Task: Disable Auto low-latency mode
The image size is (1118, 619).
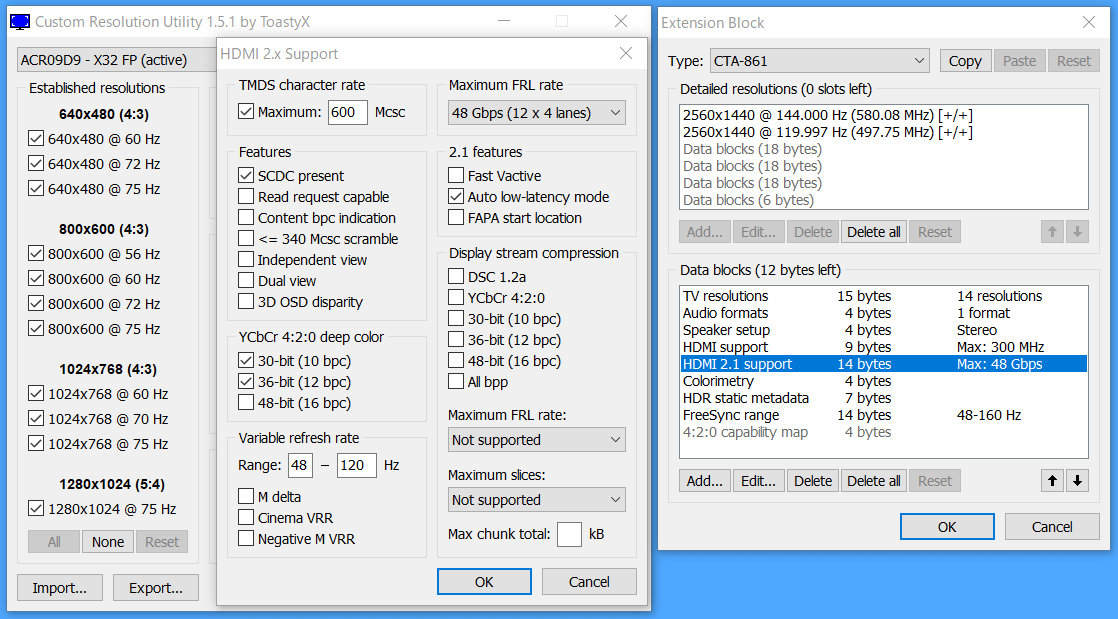Action: 456,196
